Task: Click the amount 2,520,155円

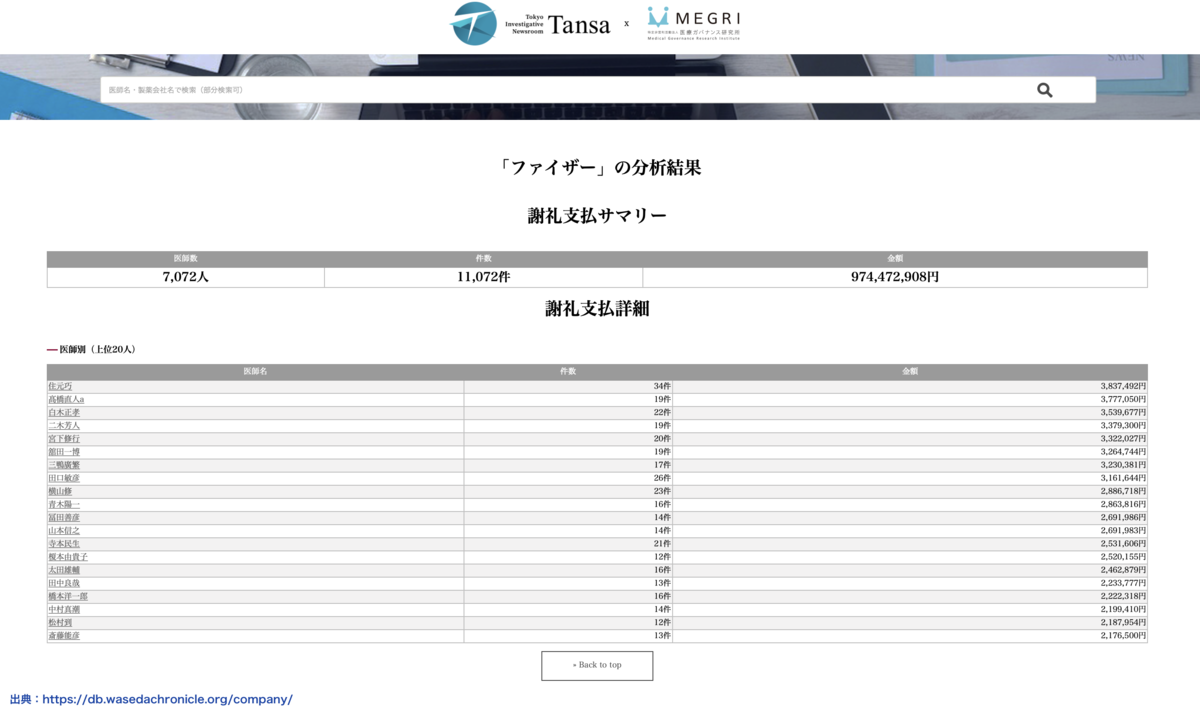Action: pyautogui.click(x=1123, y=556)
